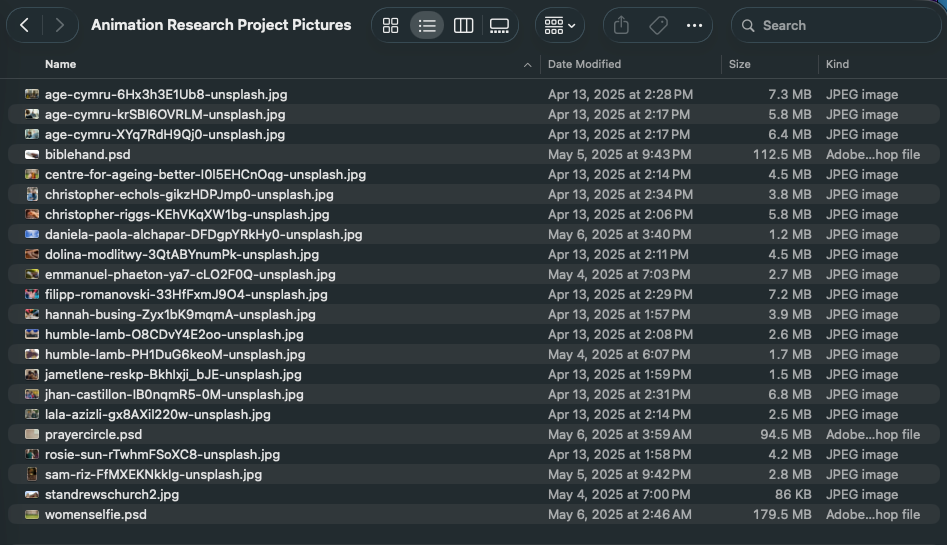Click date May 6, 2025 at 2:46 AM
This screenshot has height=545, width=947.
click(620, 514)
